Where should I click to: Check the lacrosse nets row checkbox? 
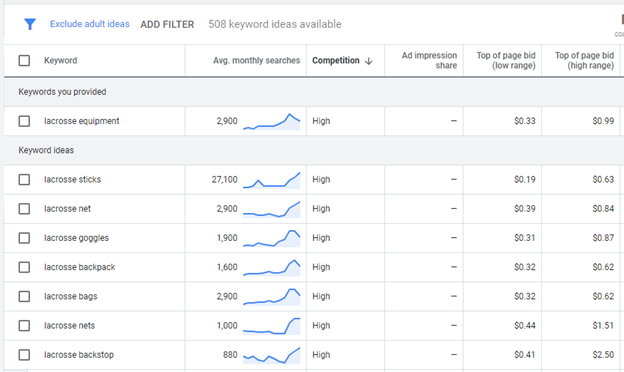24,325
